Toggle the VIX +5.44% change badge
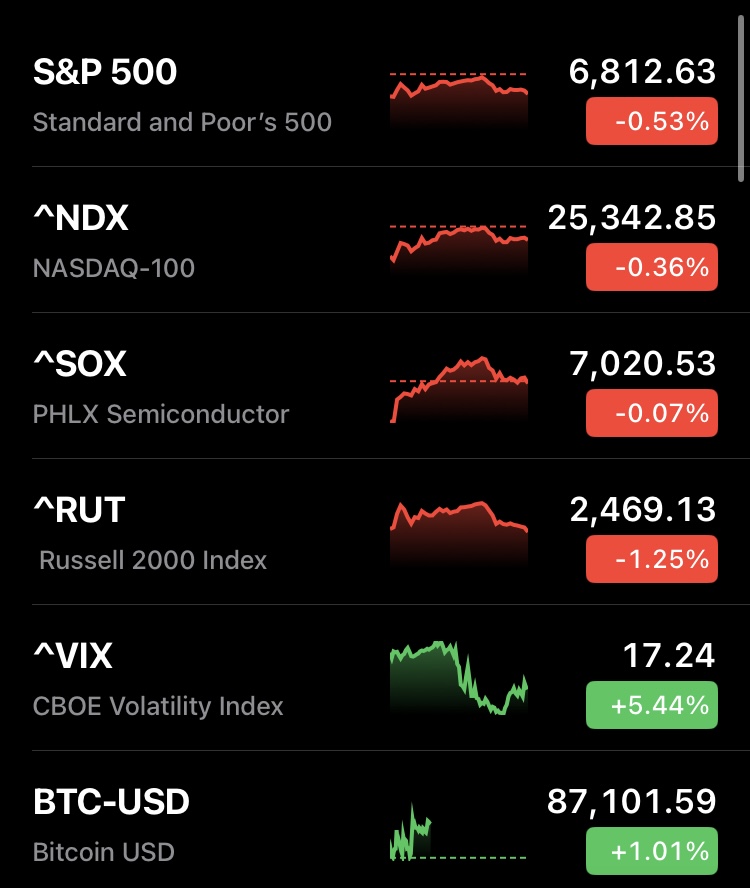 click(651, 706)
